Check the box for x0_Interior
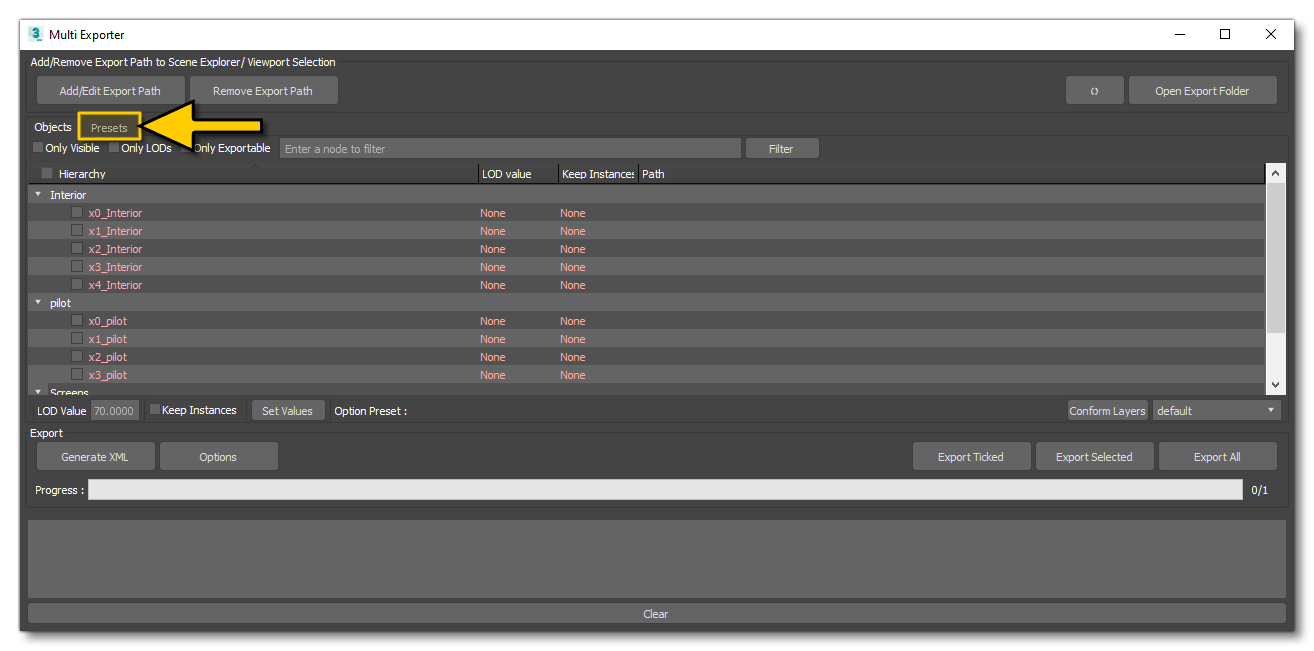The height and width of the screenshot is (651, 1314). [77, 213]
